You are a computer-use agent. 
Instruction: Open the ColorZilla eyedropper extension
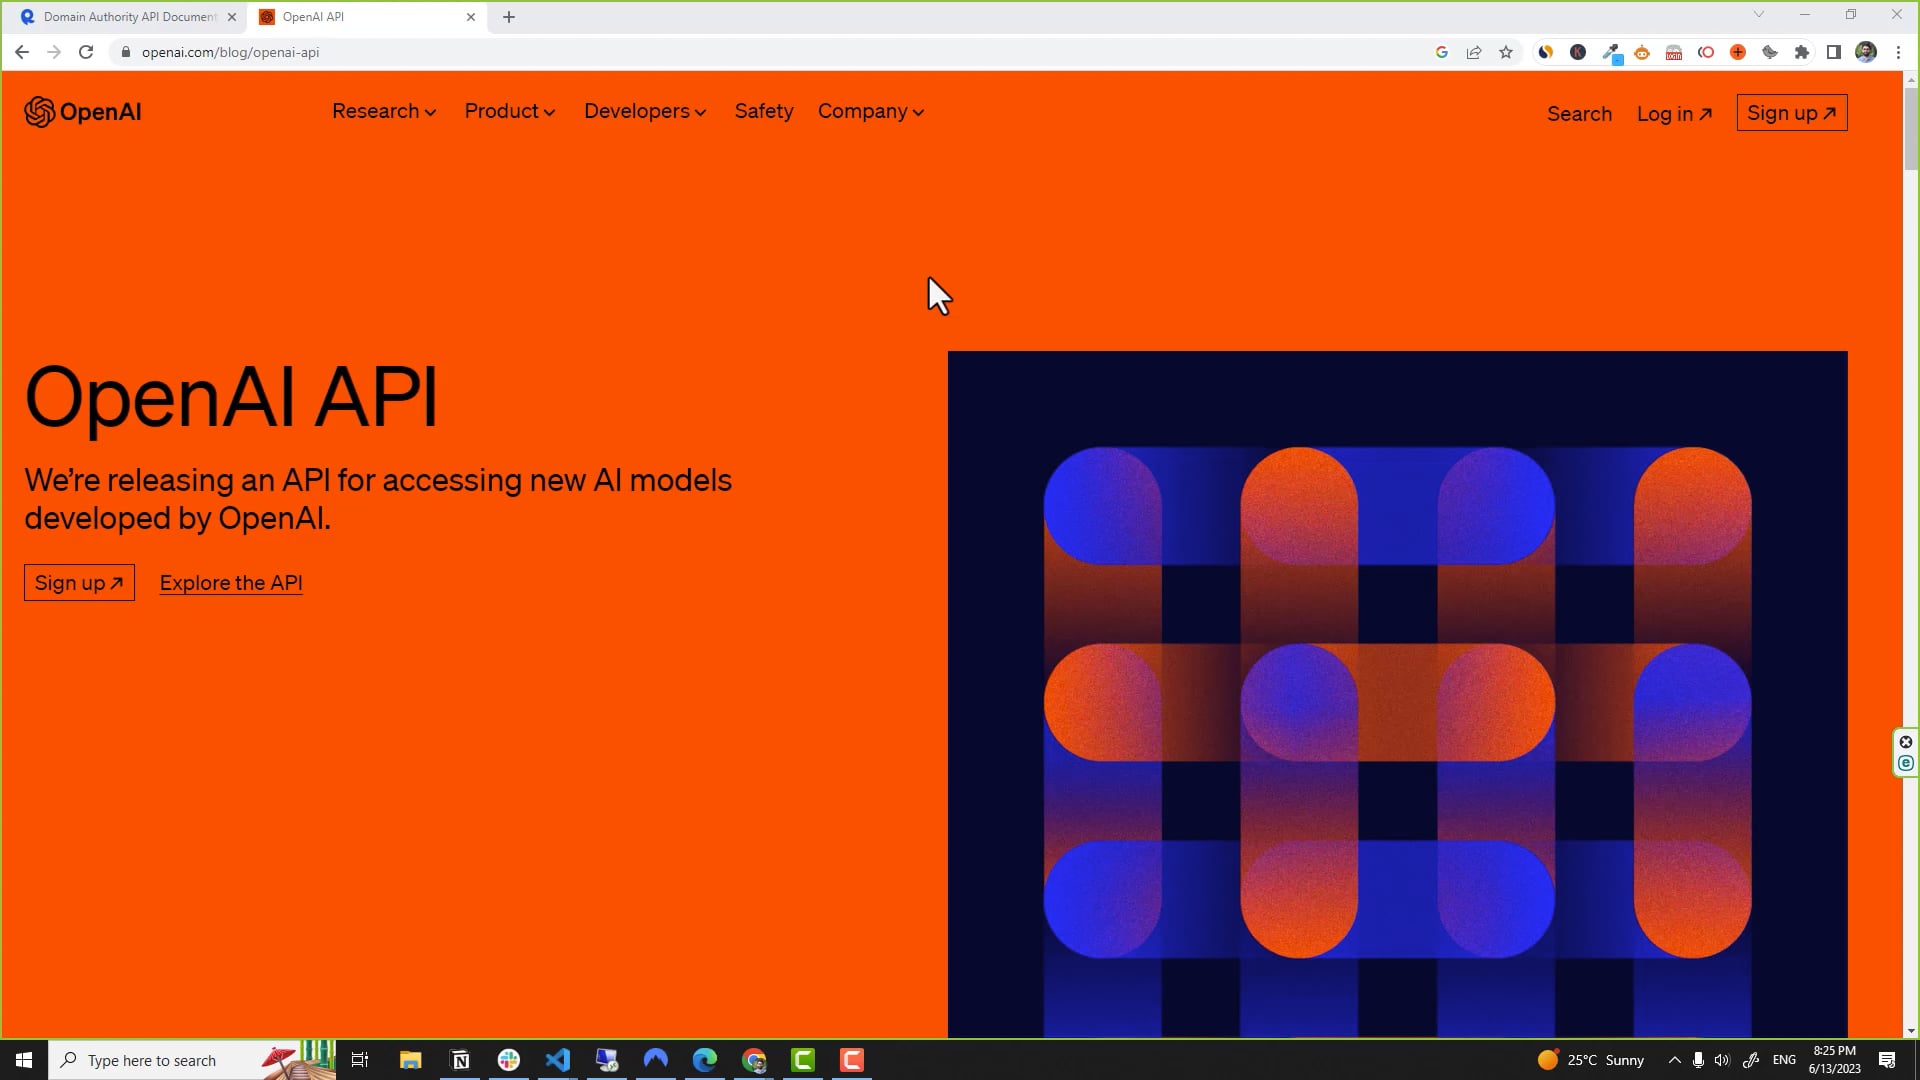pos(1611,52)
